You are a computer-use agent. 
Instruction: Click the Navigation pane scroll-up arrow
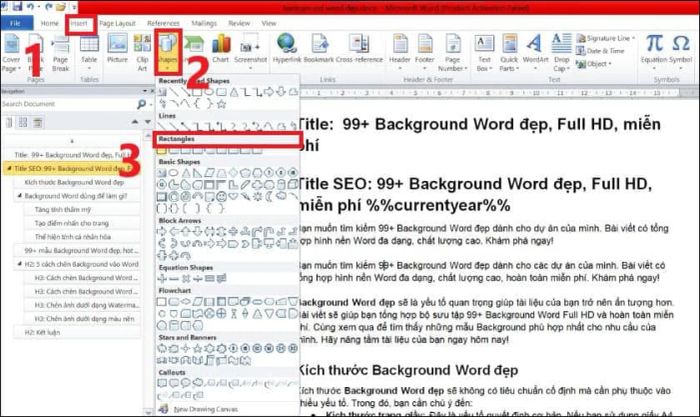148,135
